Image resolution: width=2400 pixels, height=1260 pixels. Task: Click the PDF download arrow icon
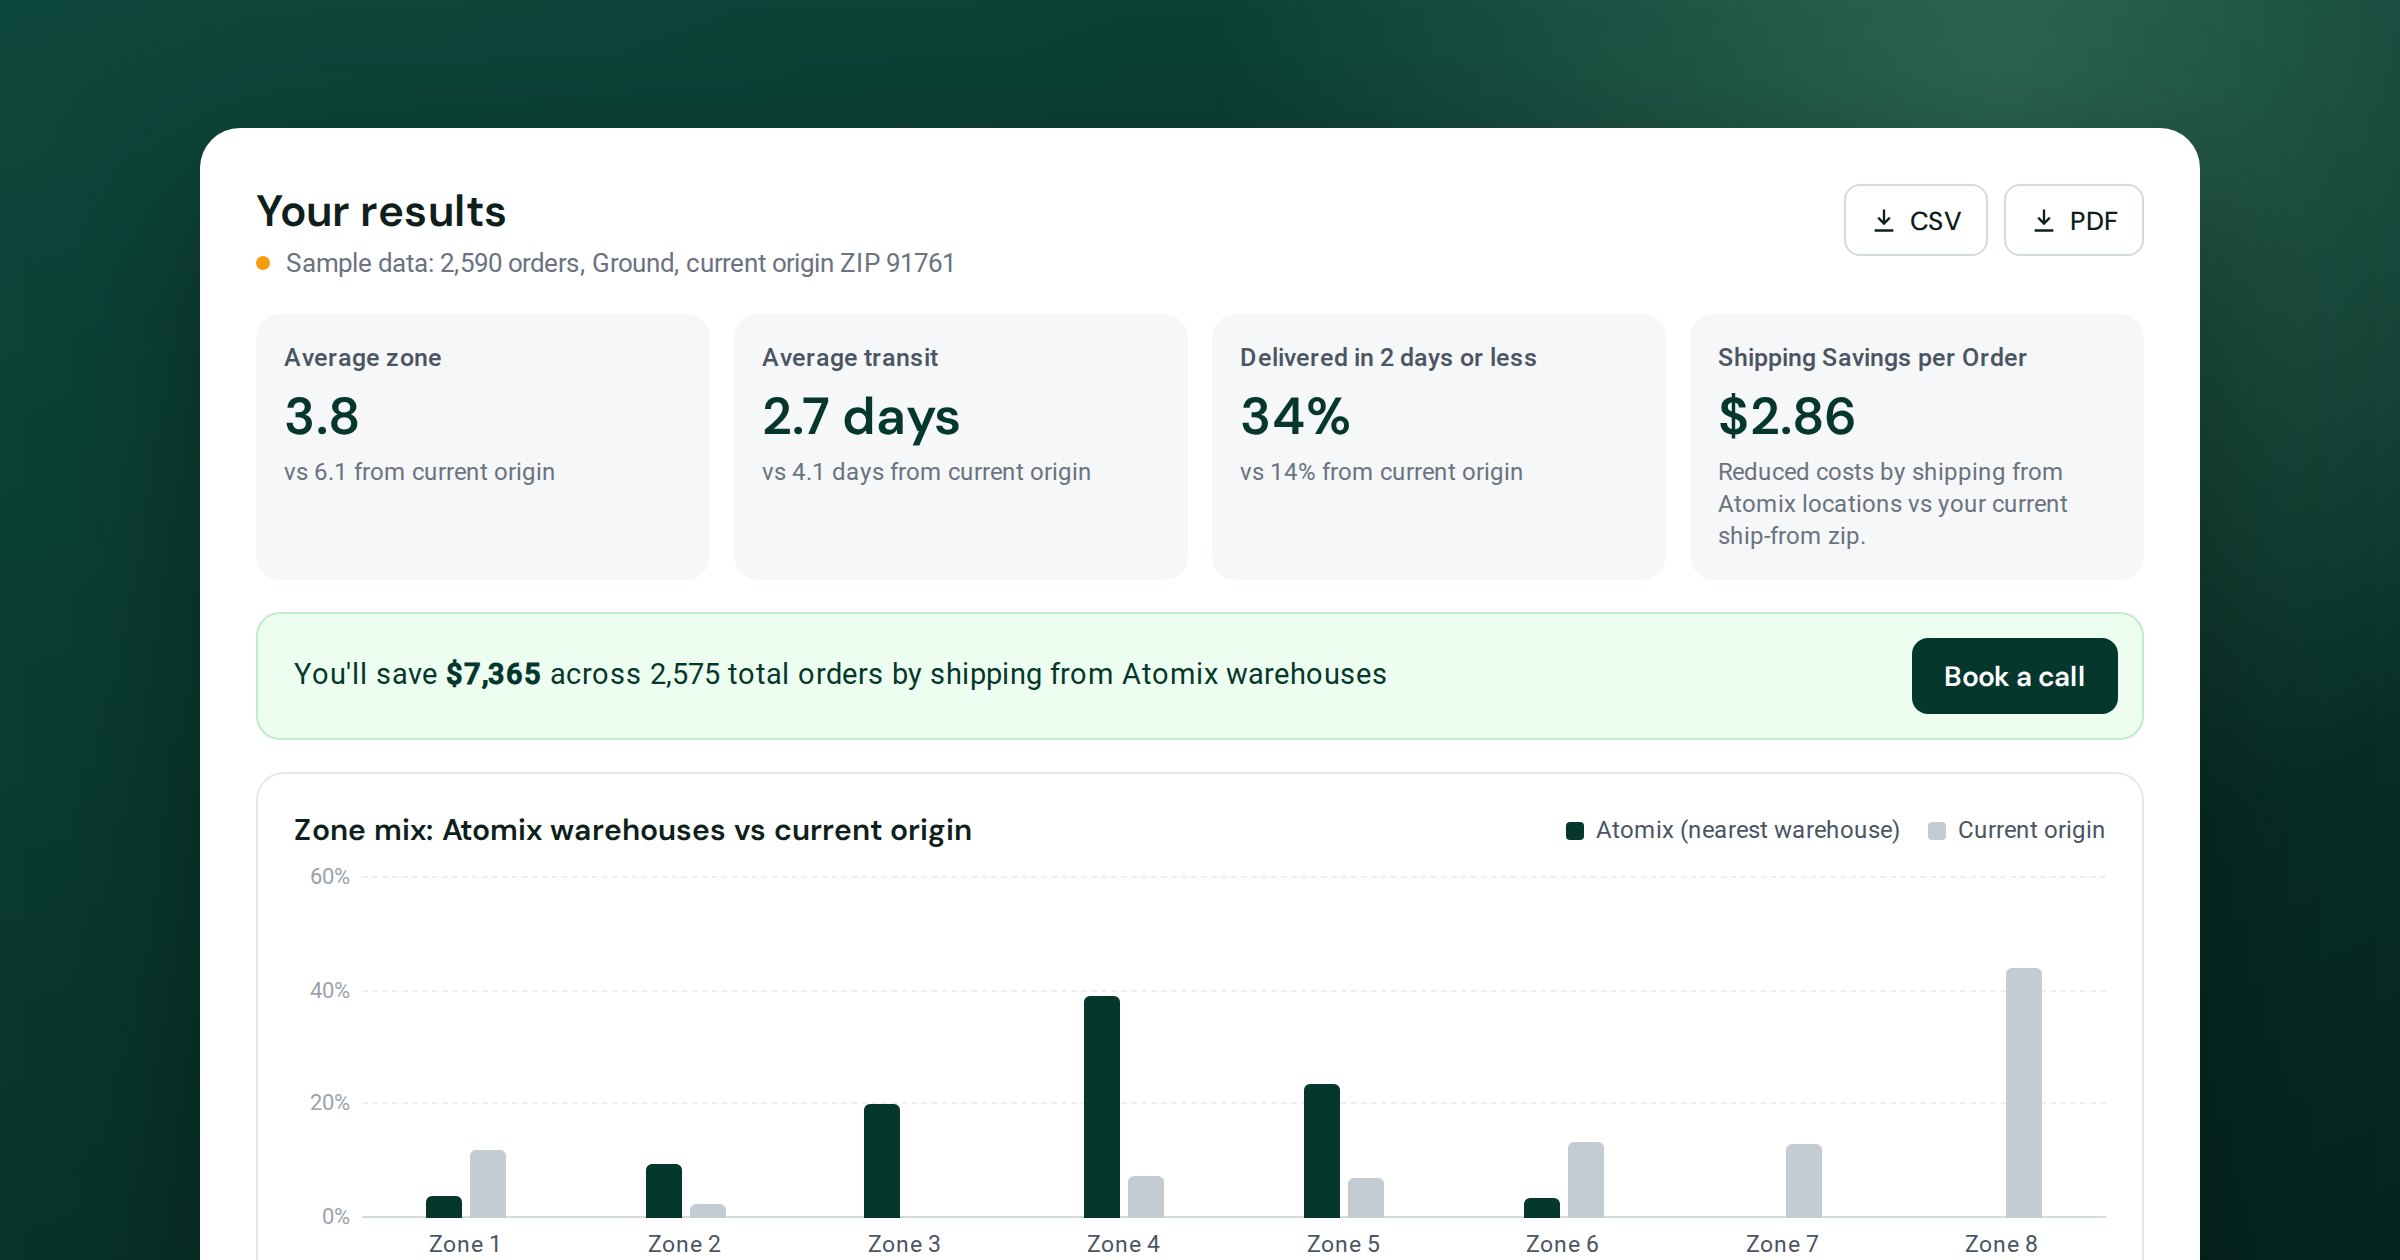tap(2043, 221)
